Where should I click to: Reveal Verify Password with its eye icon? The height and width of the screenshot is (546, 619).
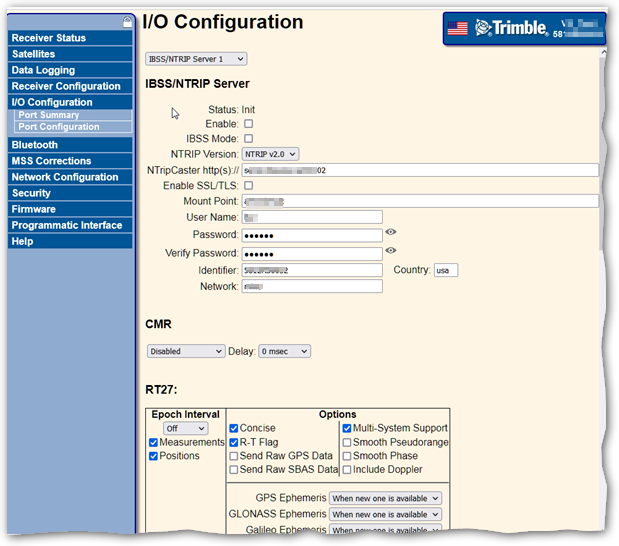click(391, 250)
